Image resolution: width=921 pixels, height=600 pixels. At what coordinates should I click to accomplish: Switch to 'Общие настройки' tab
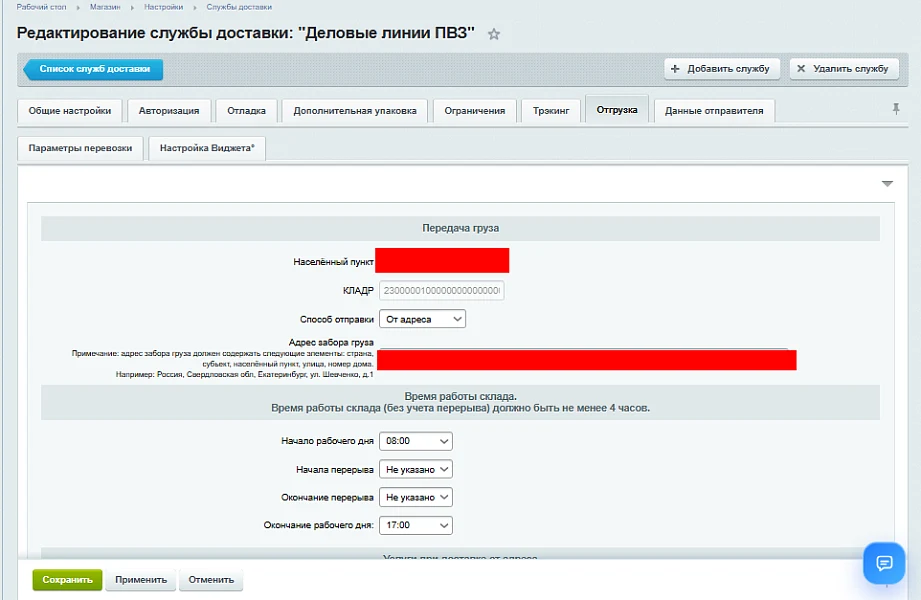(70, 110)
